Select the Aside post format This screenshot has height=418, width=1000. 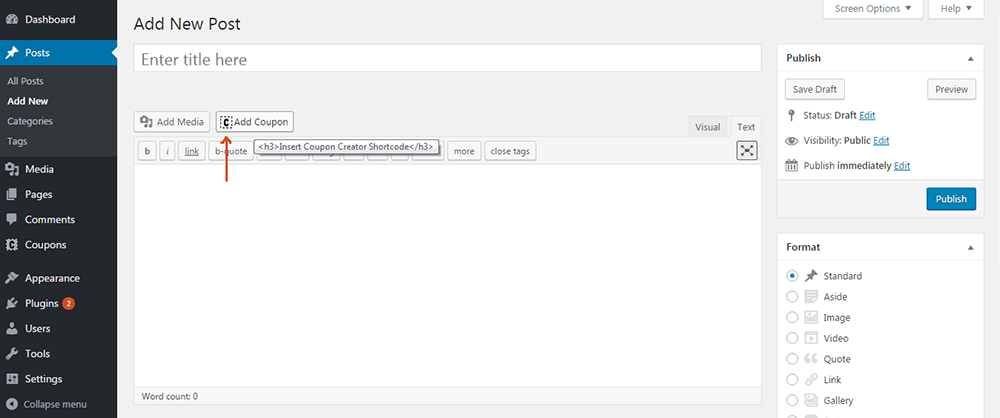pos(793,296)
